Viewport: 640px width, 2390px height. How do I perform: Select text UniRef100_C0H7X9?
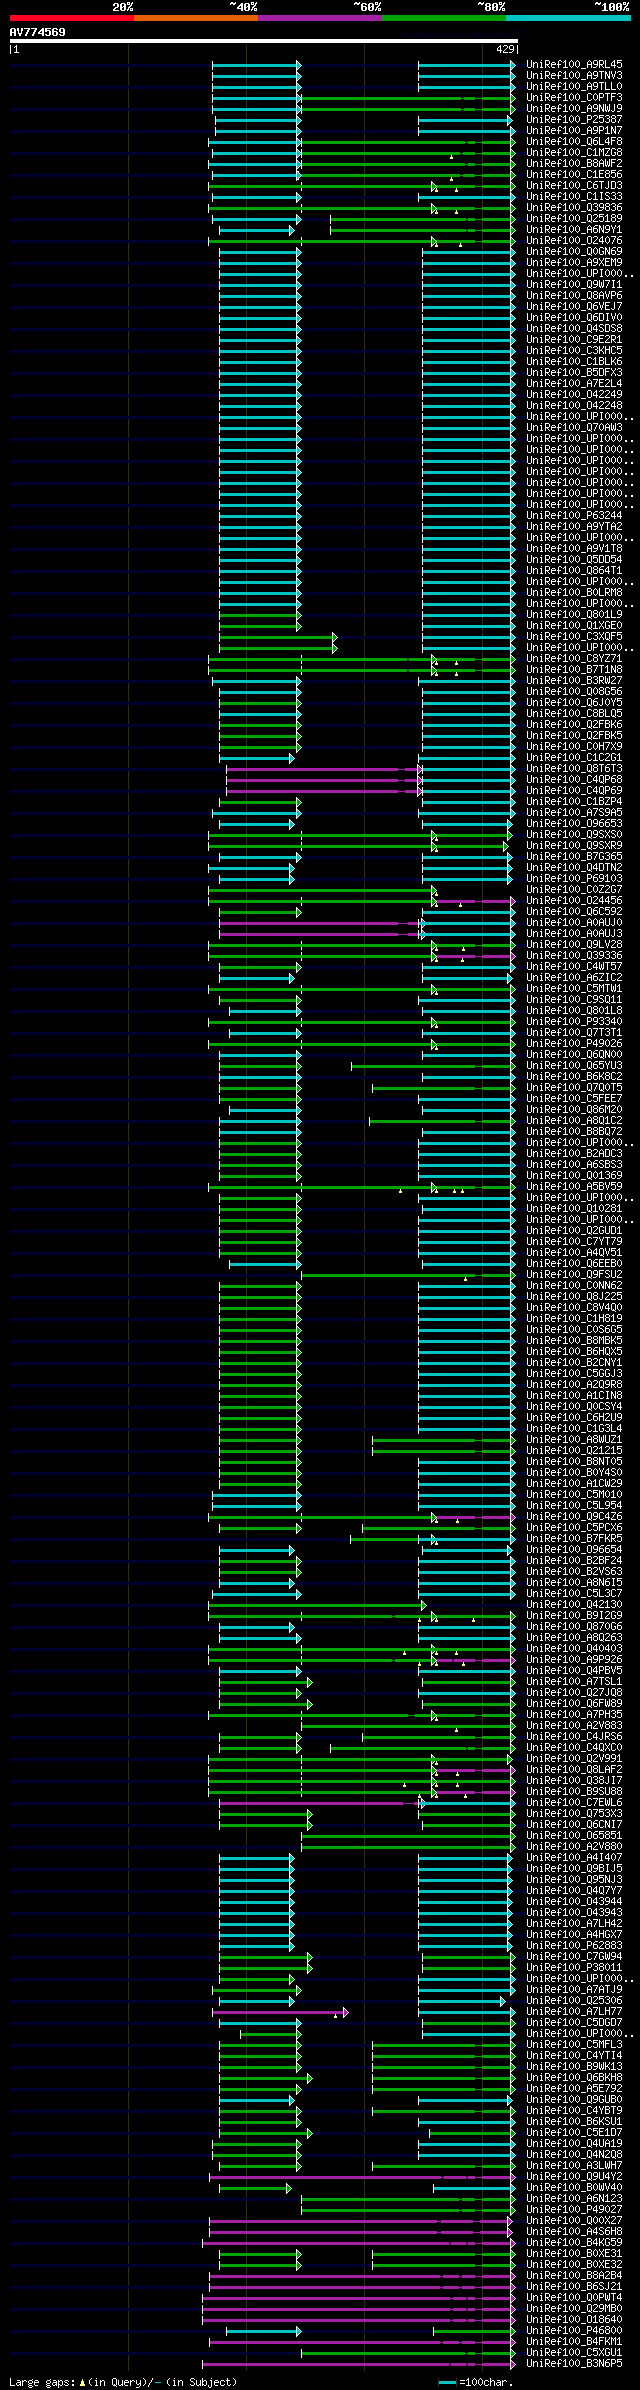click(x=574, y=747)
